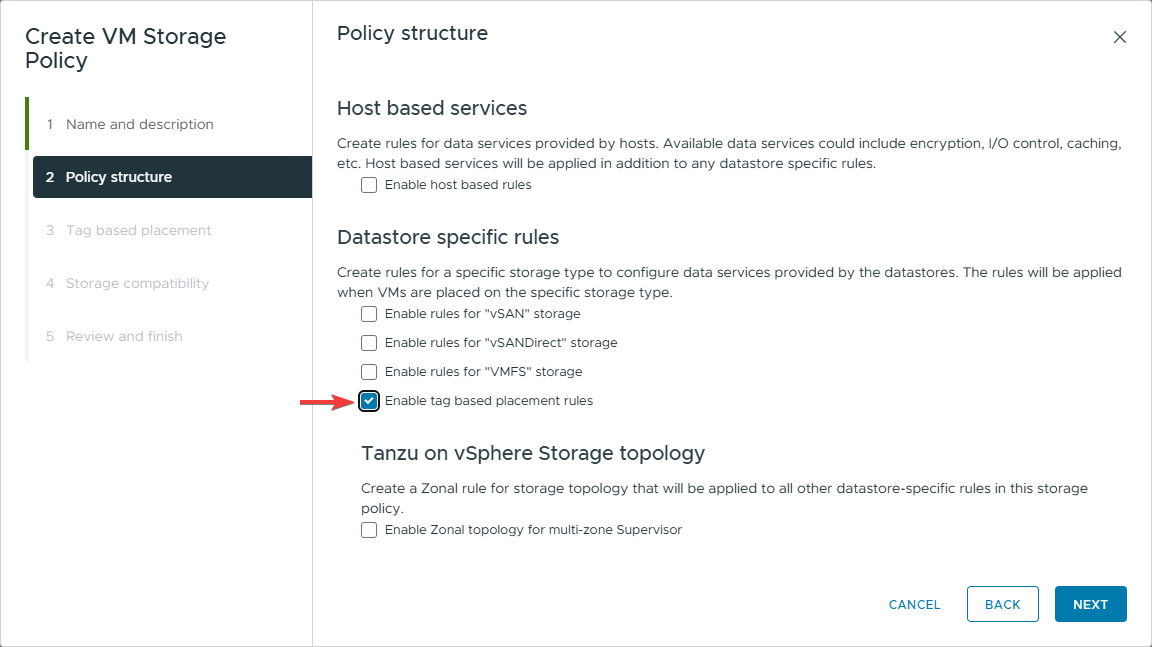This screenshot has height=647, width=1152.
Task: Check rules for "vSANDirect" storage
Action: (369, 343)
